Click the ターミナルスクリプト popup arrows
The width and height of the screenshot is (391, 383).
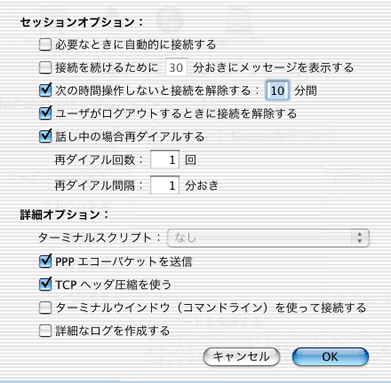click(359, 238)
